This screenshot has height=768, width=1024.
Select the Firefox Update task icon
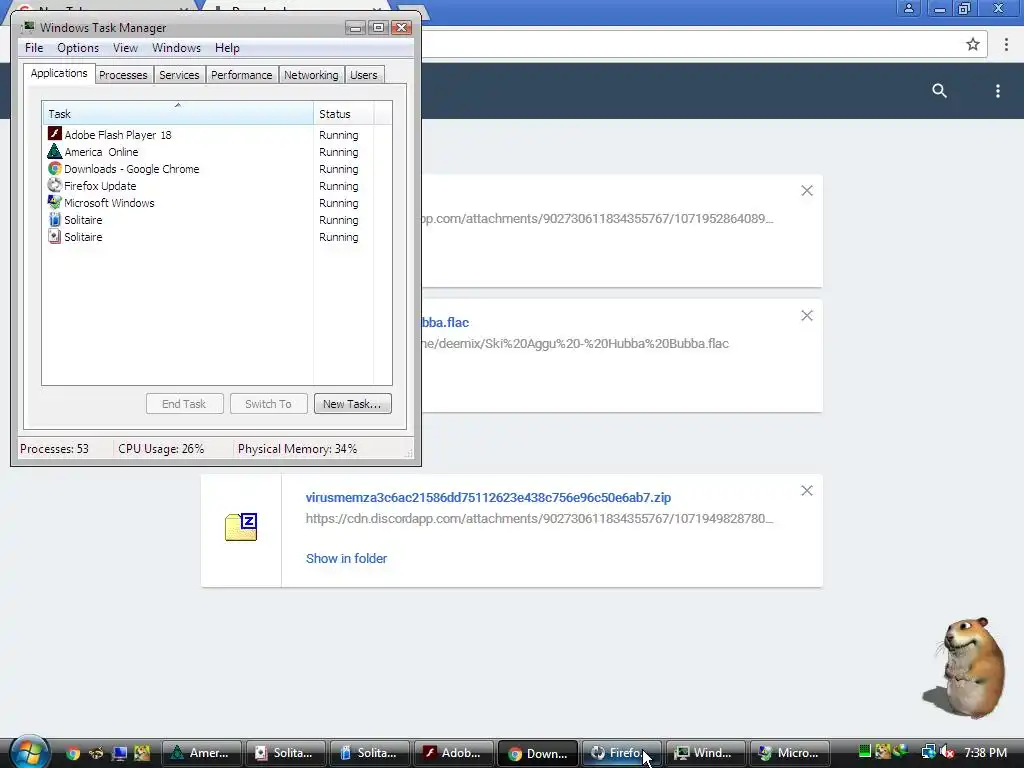click(55, 185)
